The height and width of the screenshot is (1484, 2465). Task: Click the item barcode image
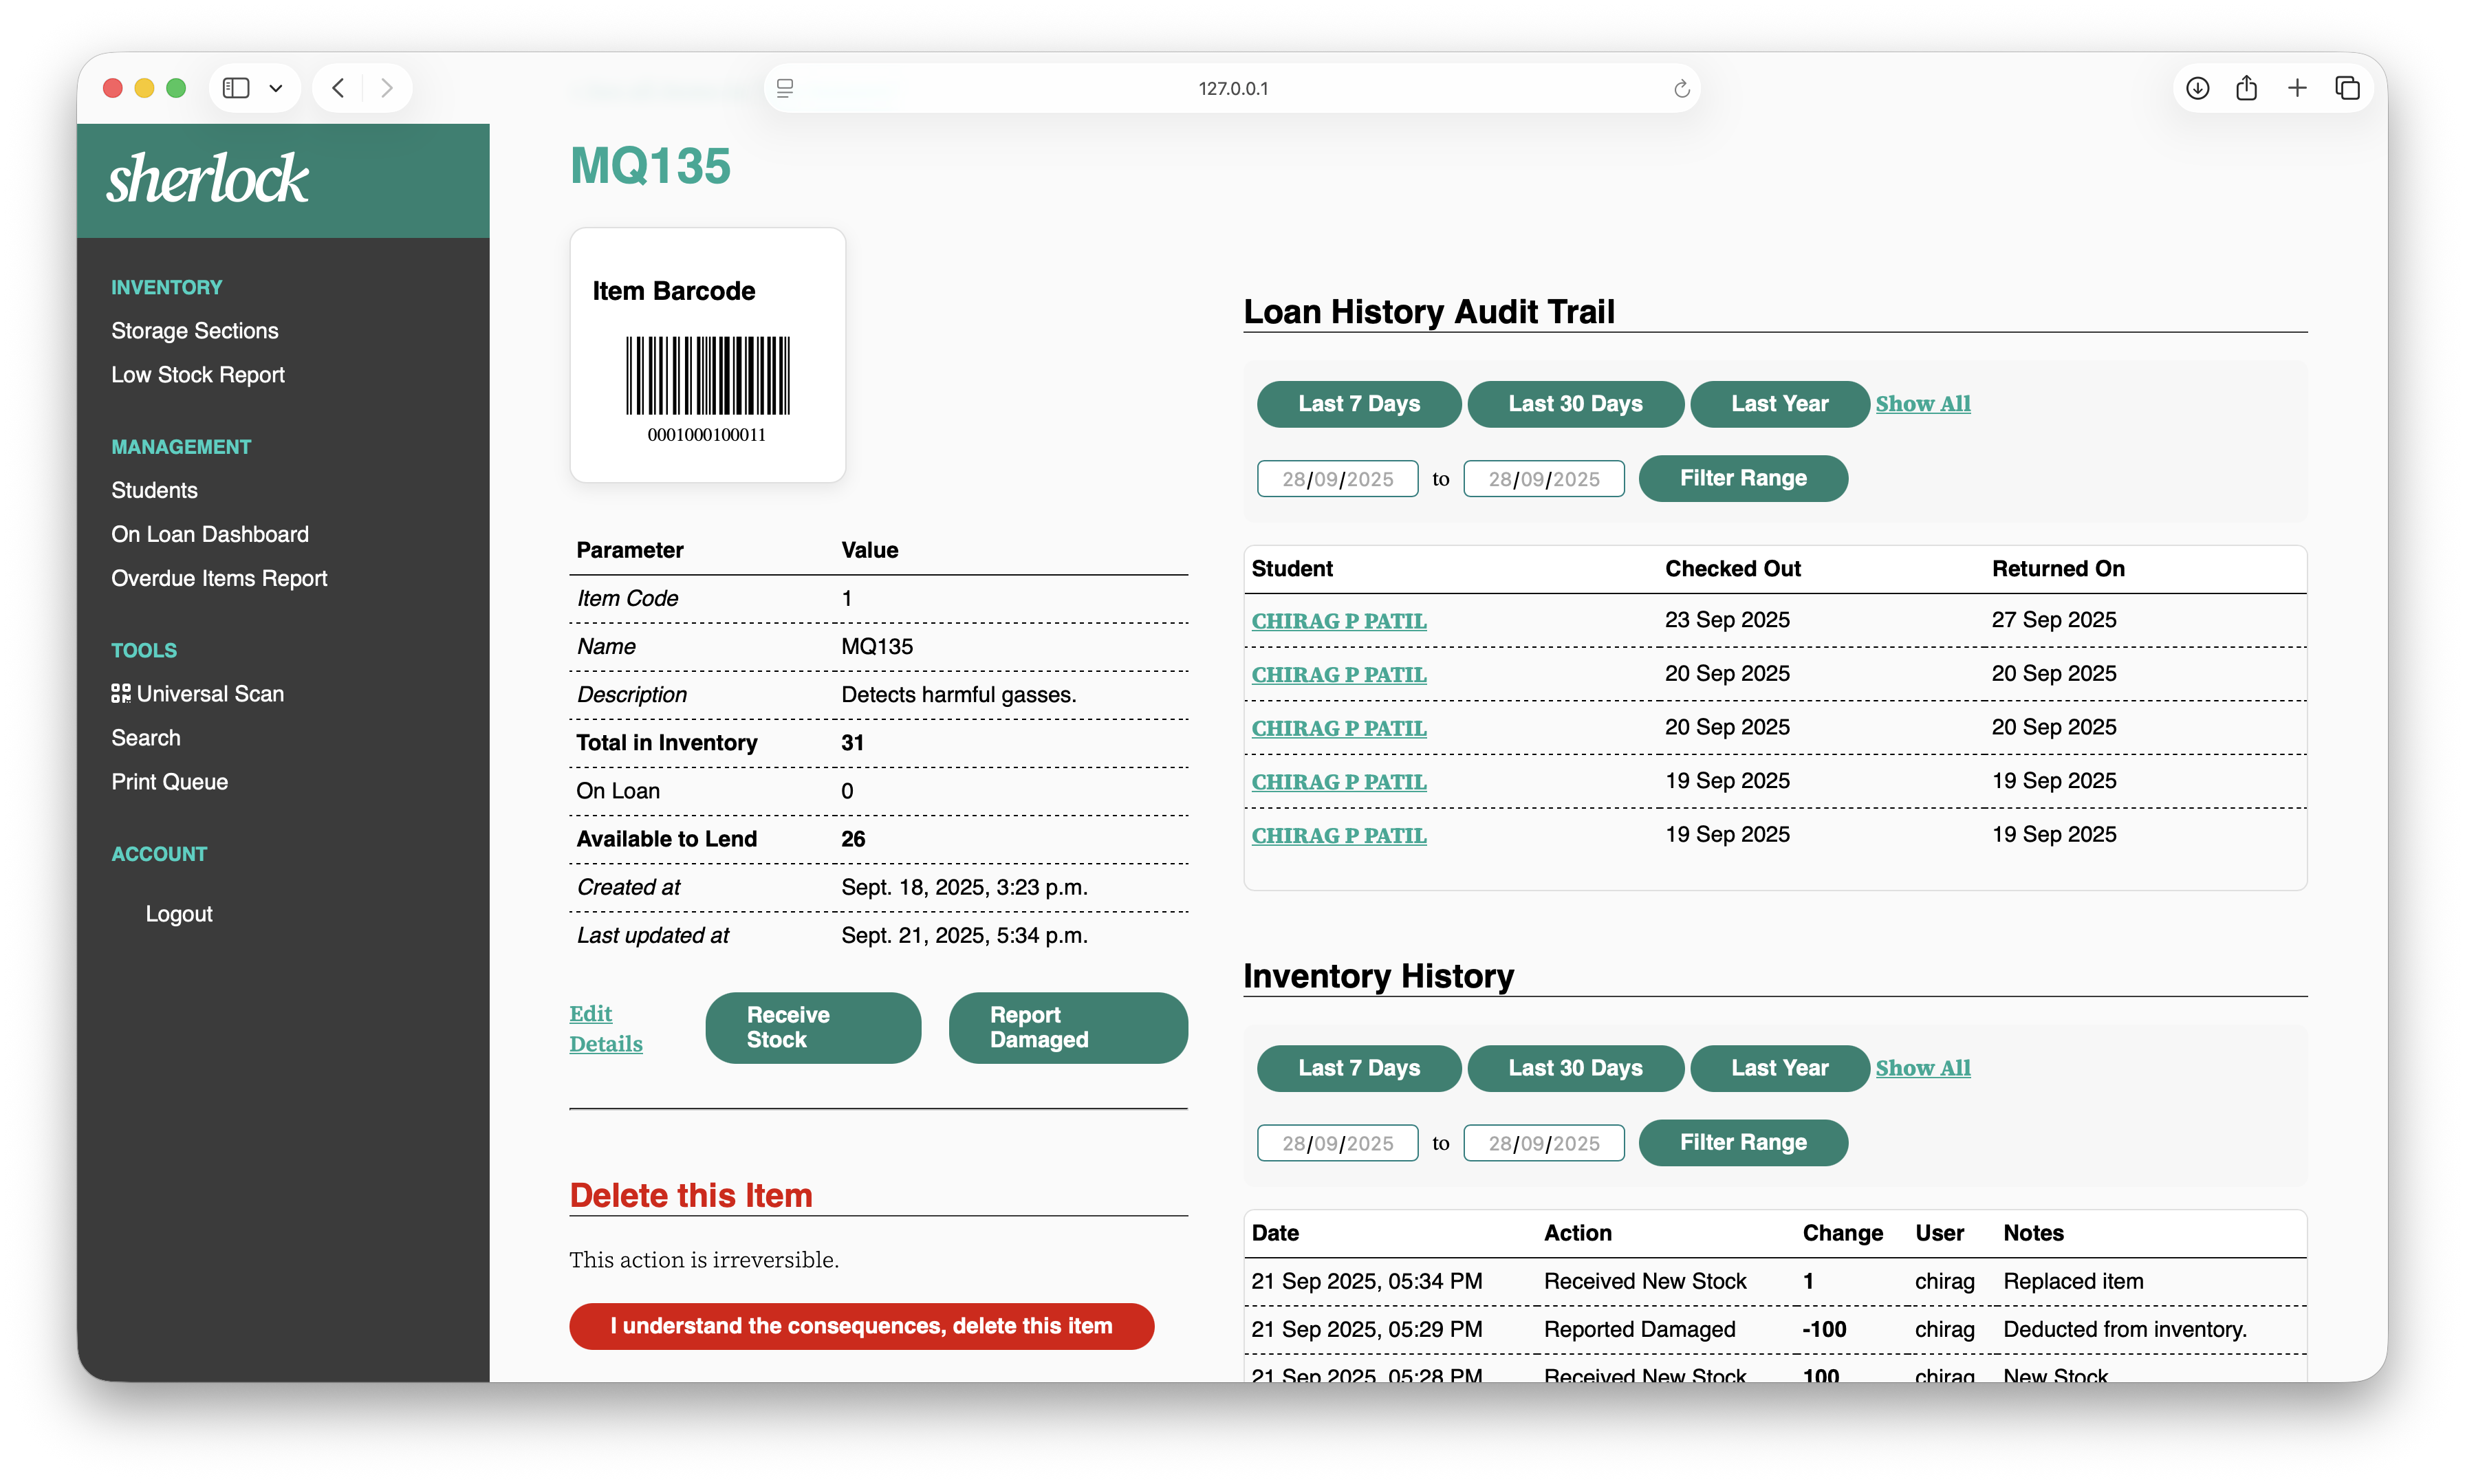707,376
